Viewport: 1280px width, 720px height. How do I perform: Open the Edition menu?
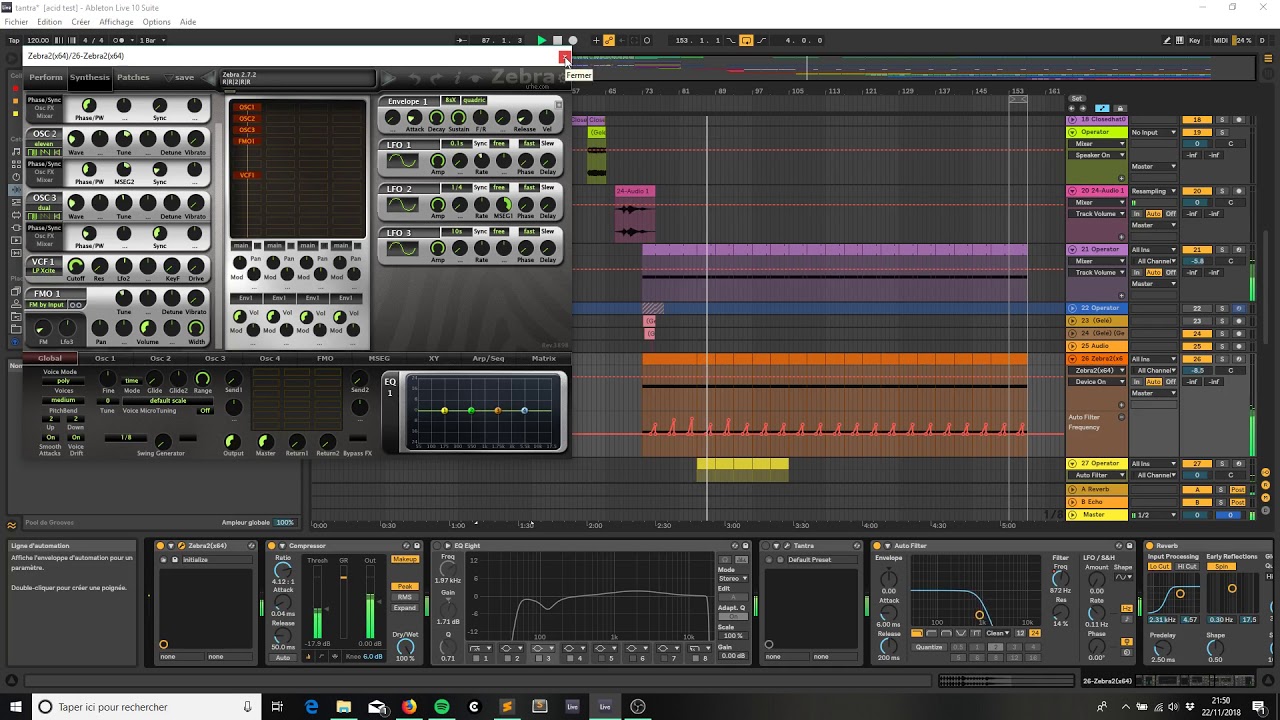point(49,21)
